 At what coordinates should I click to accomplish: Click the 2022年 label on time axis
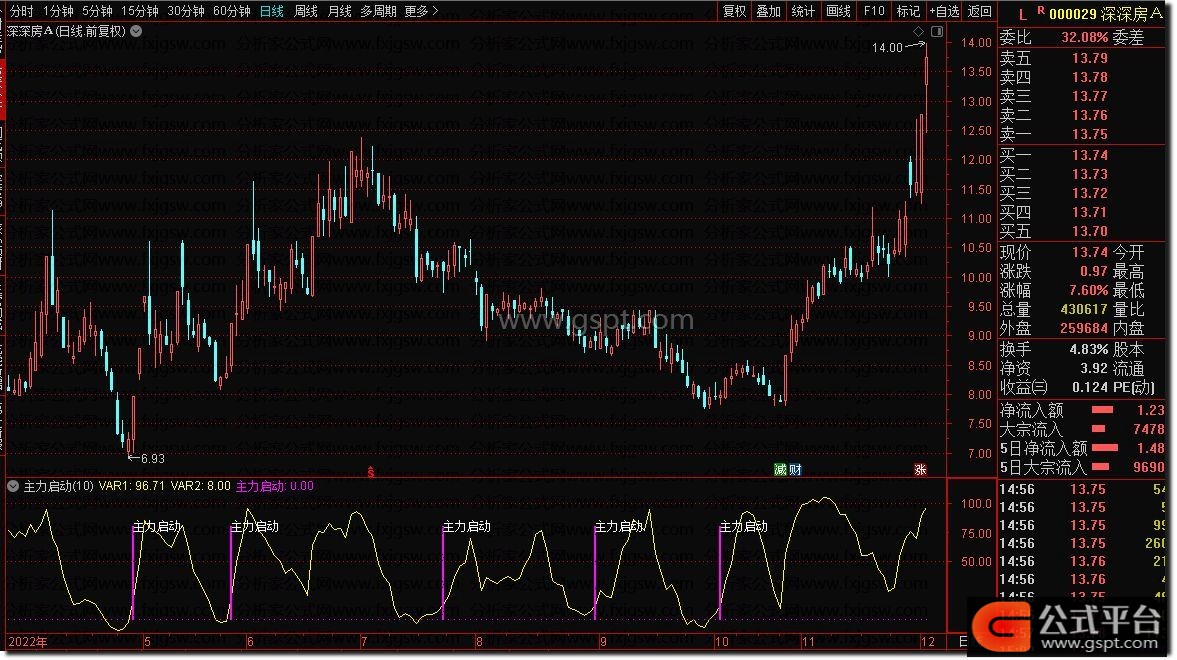[28, 642]
